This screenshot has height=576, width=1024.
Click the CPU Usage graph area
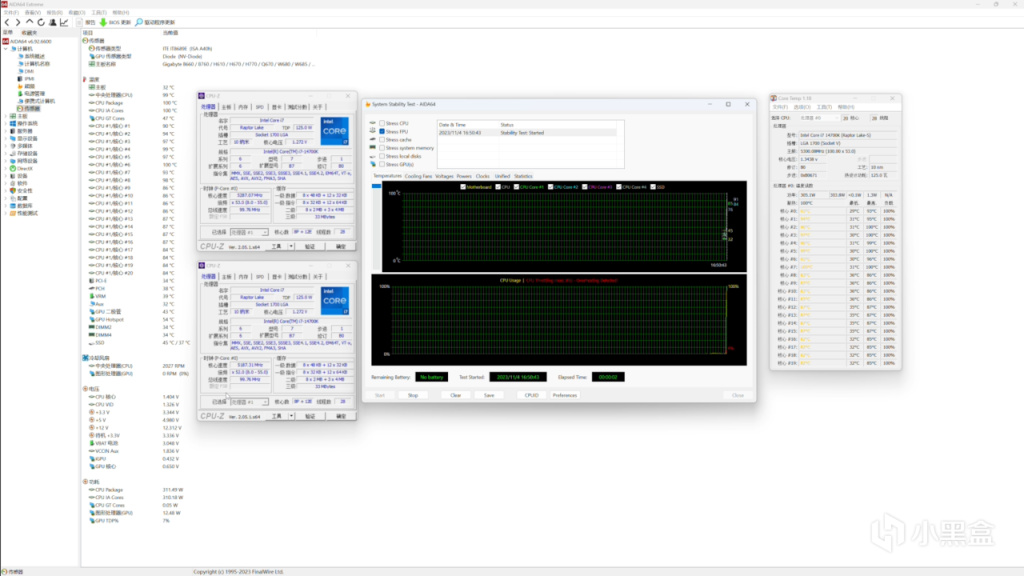click(559, 320)
